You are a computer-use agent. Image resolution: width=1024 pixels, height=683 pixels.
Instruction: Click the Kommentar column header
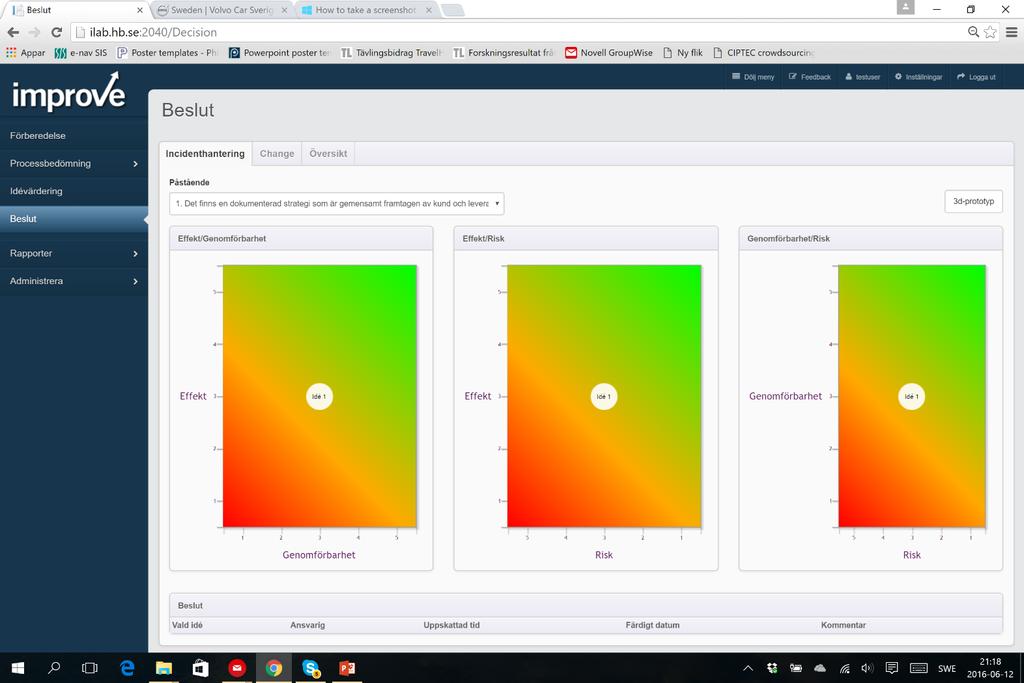click(843, 625)
